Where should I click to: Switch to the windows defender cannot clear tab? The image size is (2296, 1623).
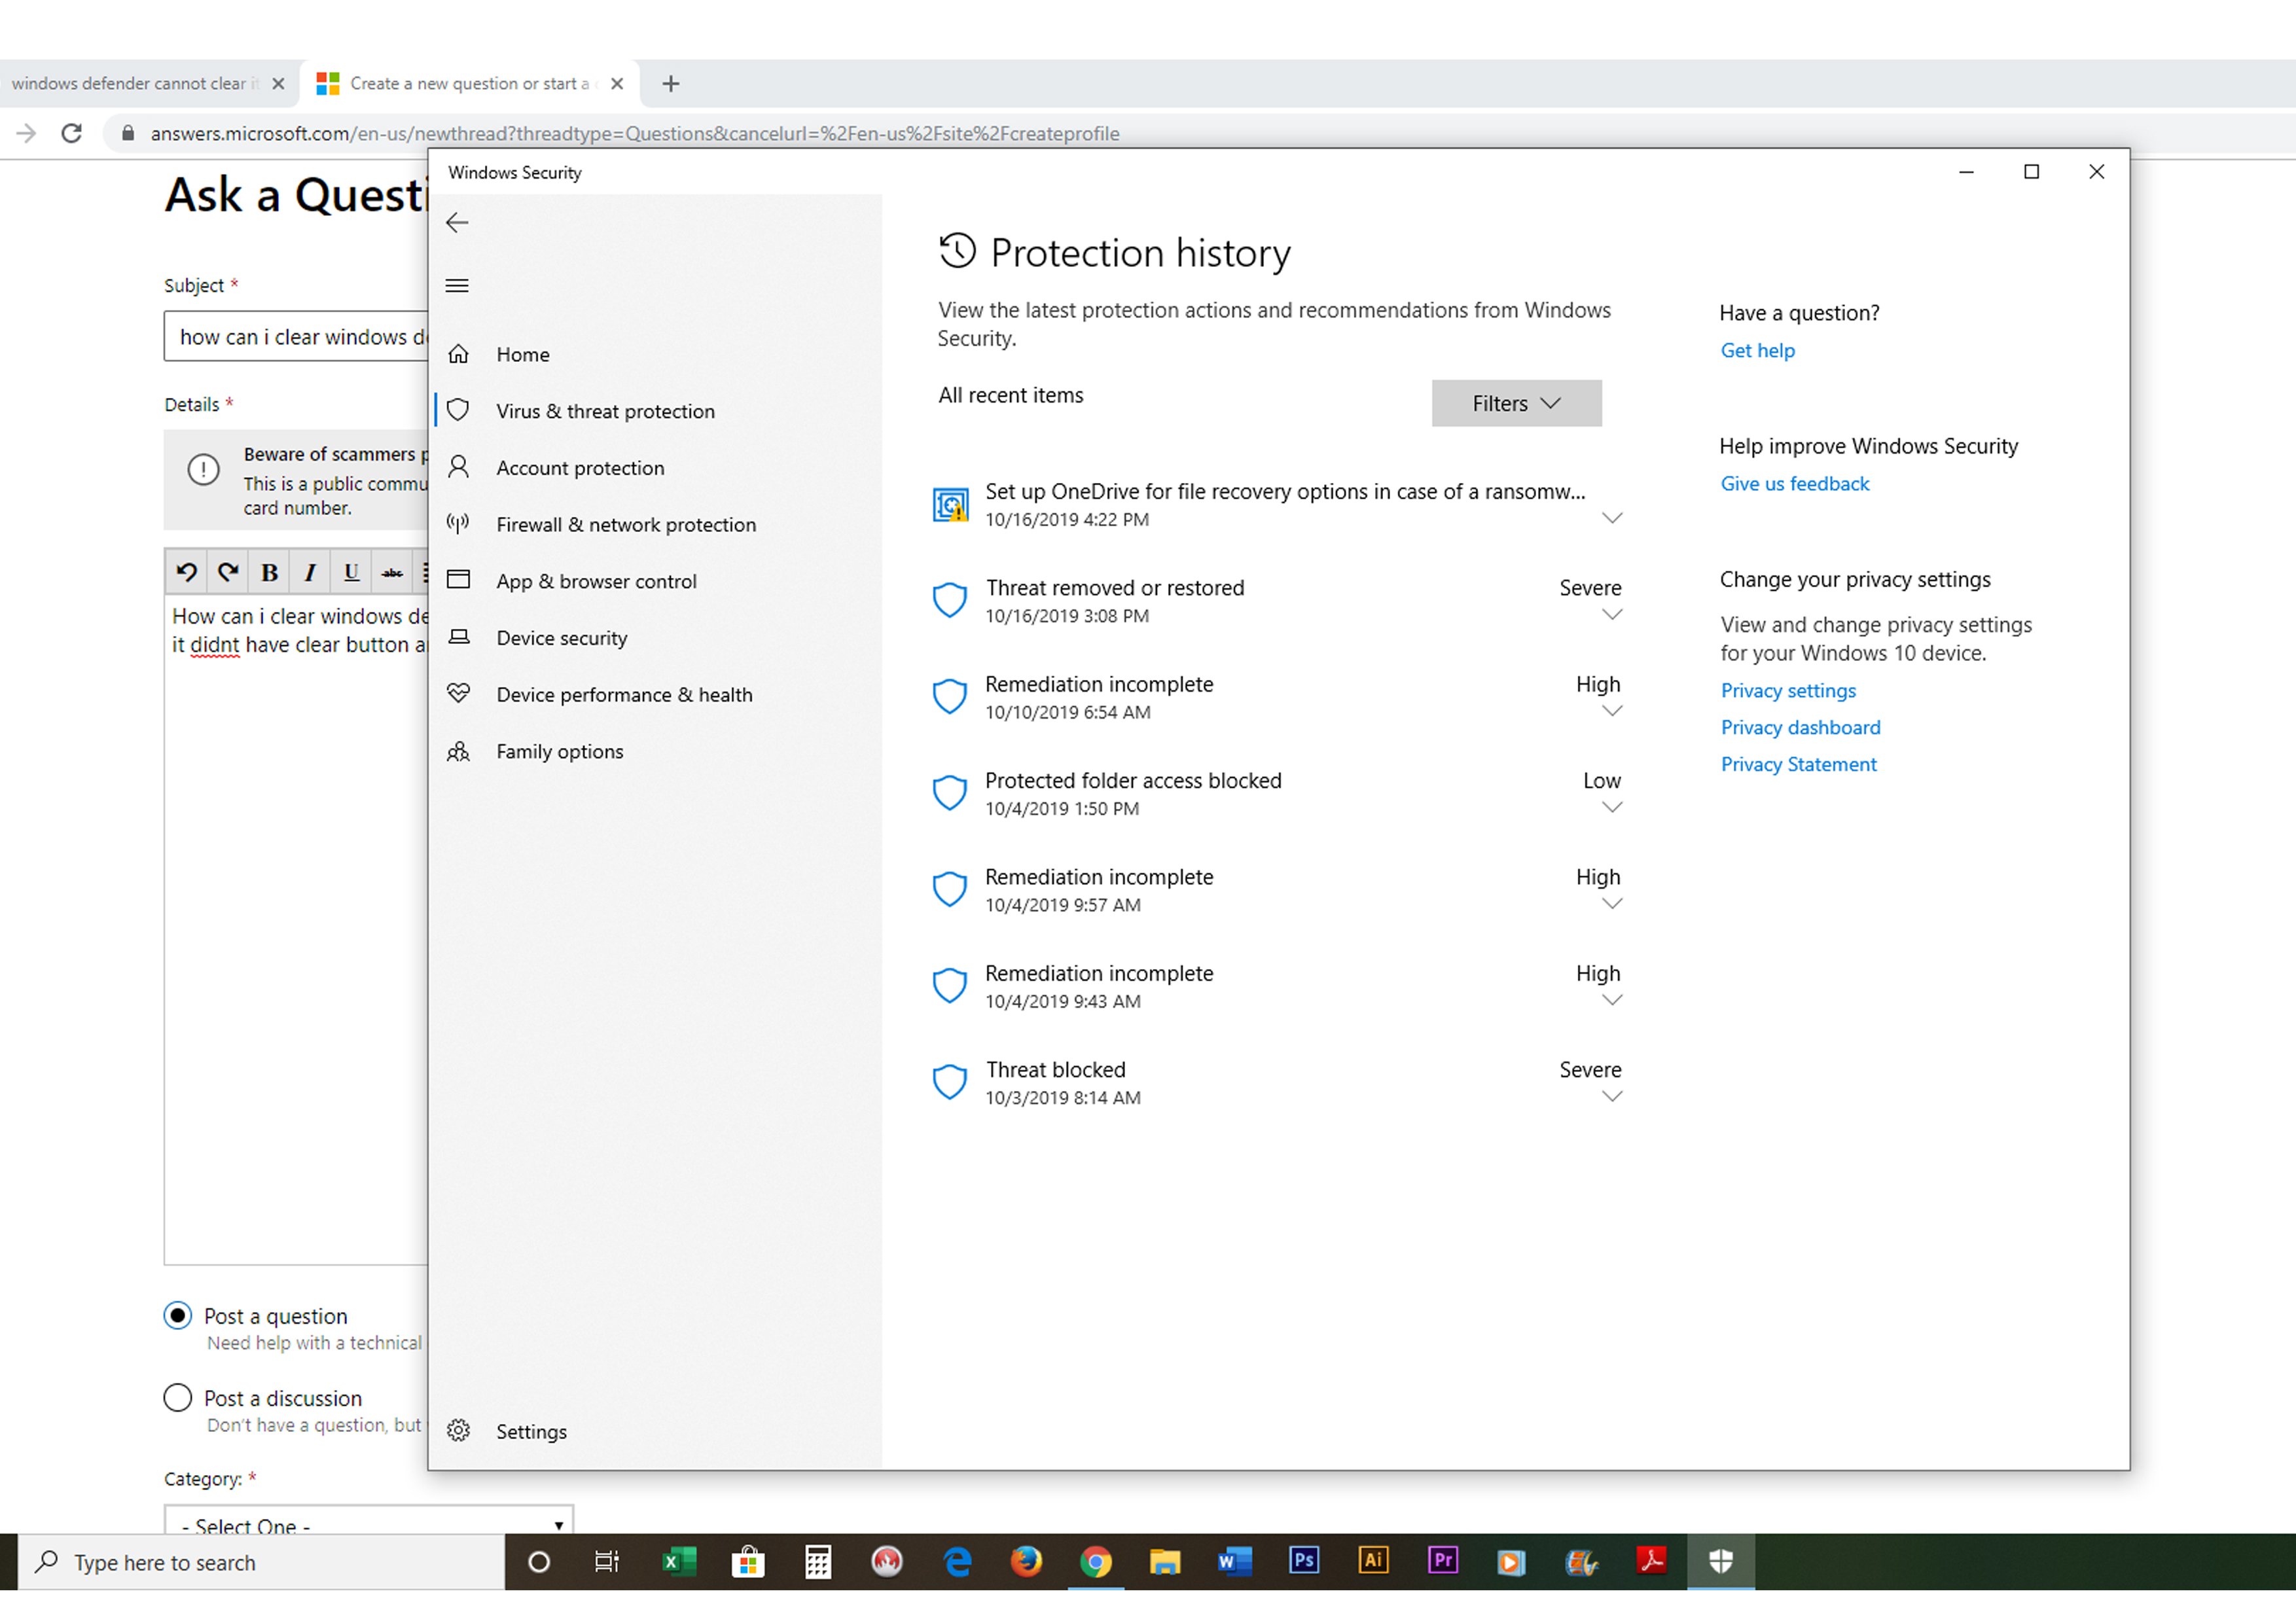(x=135, y=84)
